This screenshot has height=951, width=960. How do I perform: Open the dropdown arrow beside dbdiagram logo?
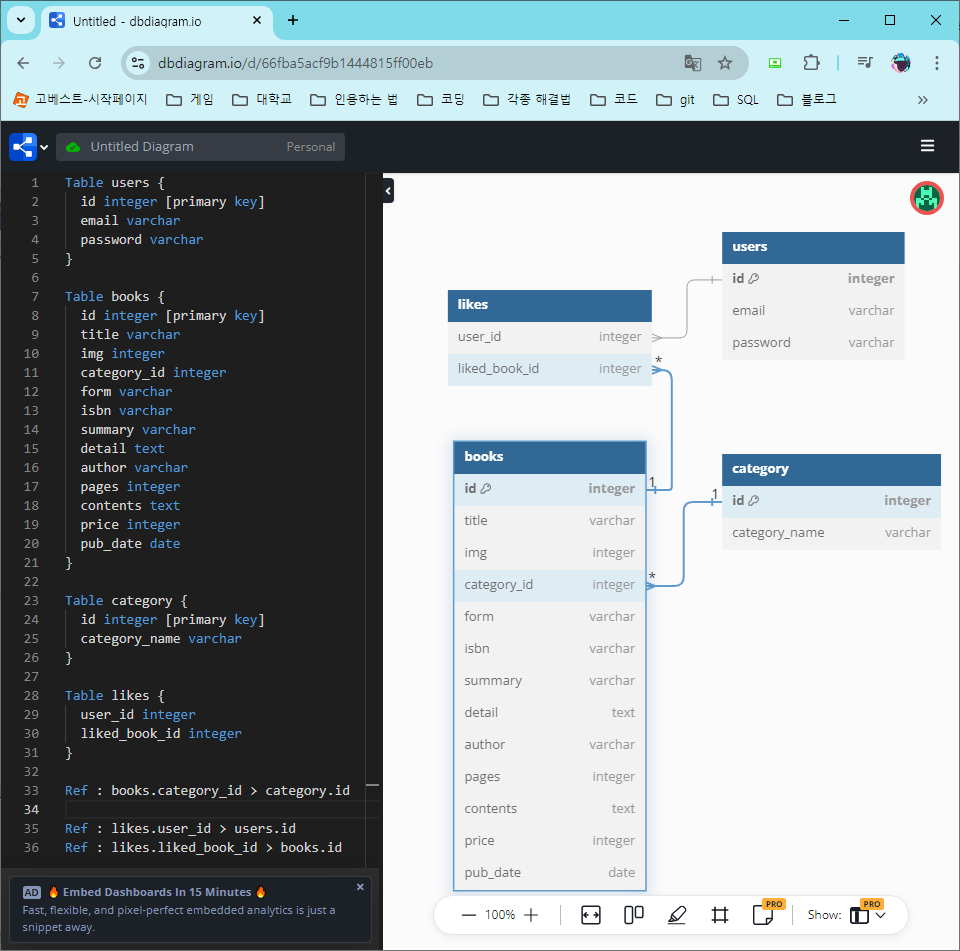pyautogui.click(x=44, y=148)
